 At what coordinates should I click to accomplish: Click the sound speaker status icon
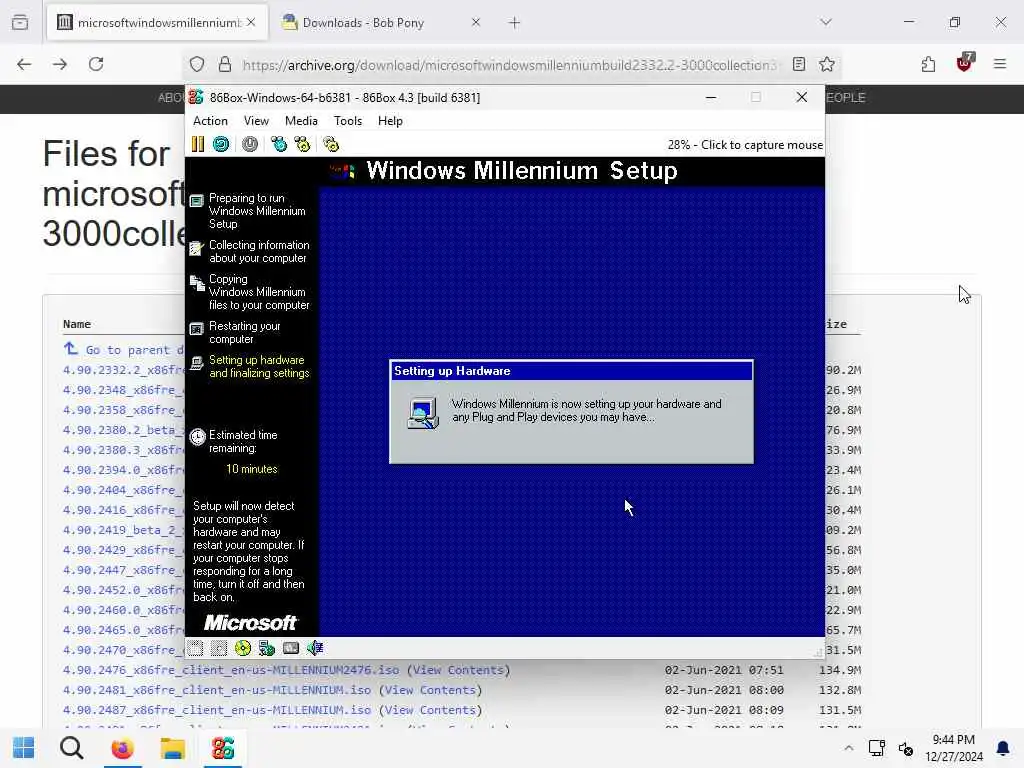click(315, 648)
